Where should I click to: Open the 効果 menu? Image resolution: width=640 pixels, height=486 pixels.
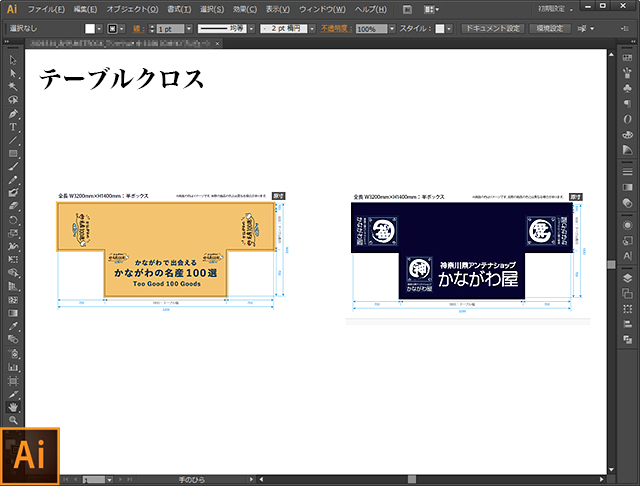(x=245, y=9)
